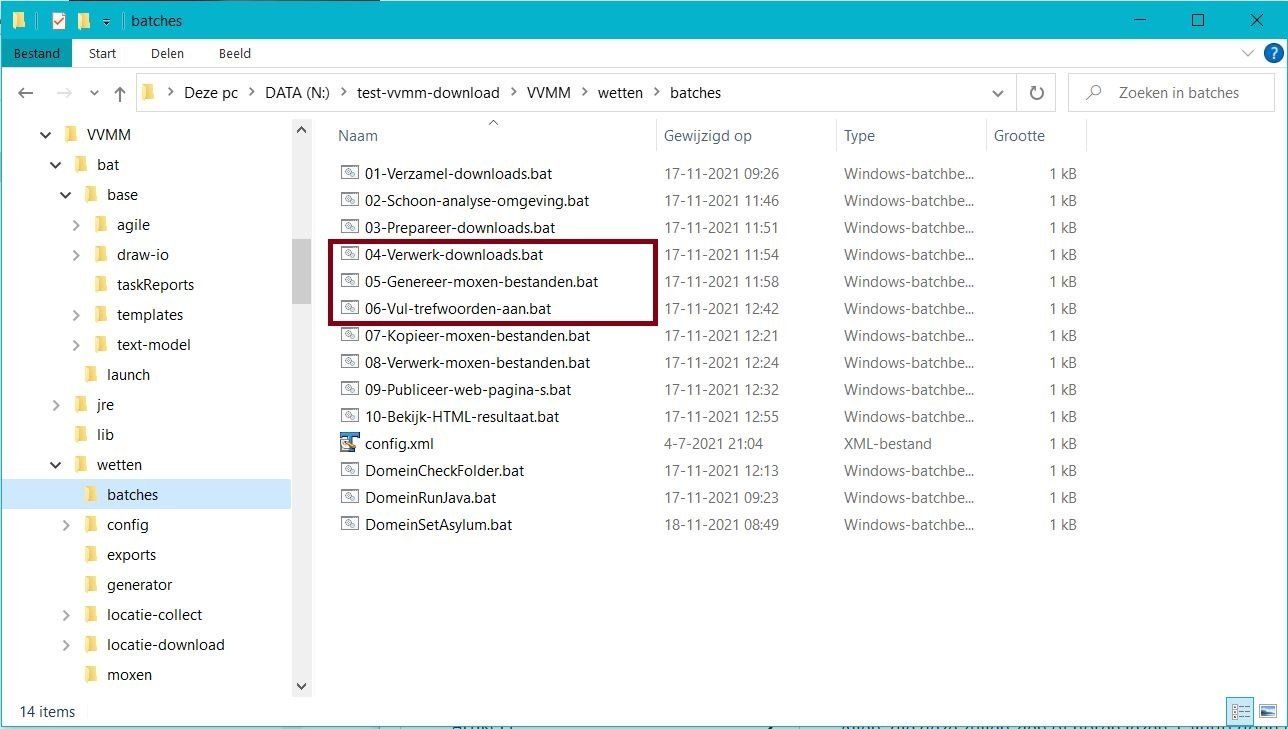Click the search magnifier icon

1093,93
